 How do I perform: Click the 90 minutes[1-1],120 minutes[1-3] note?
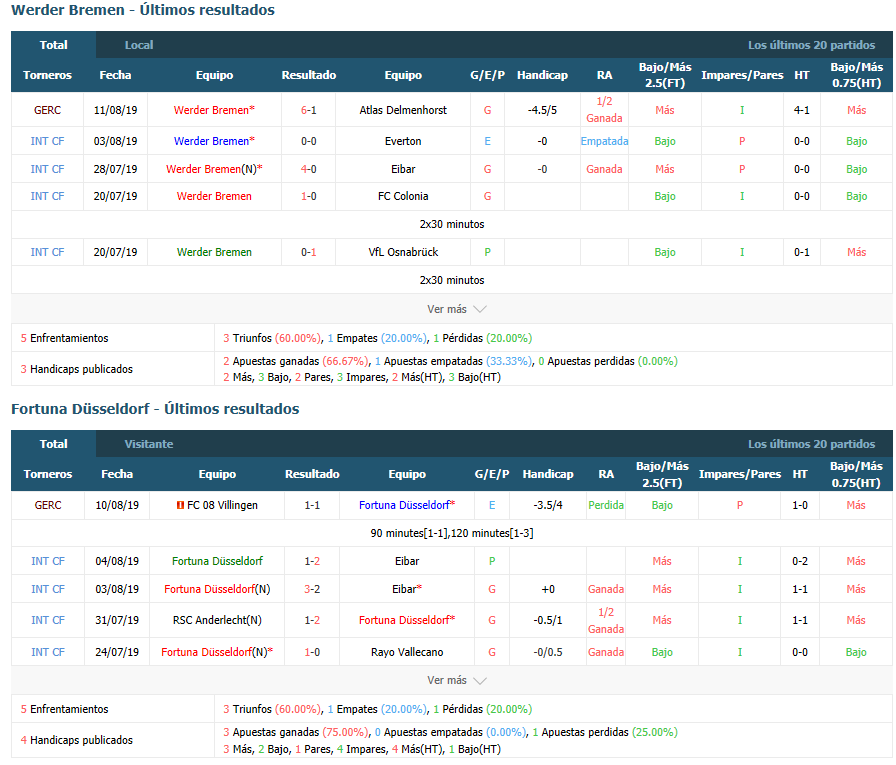point(451,533)
